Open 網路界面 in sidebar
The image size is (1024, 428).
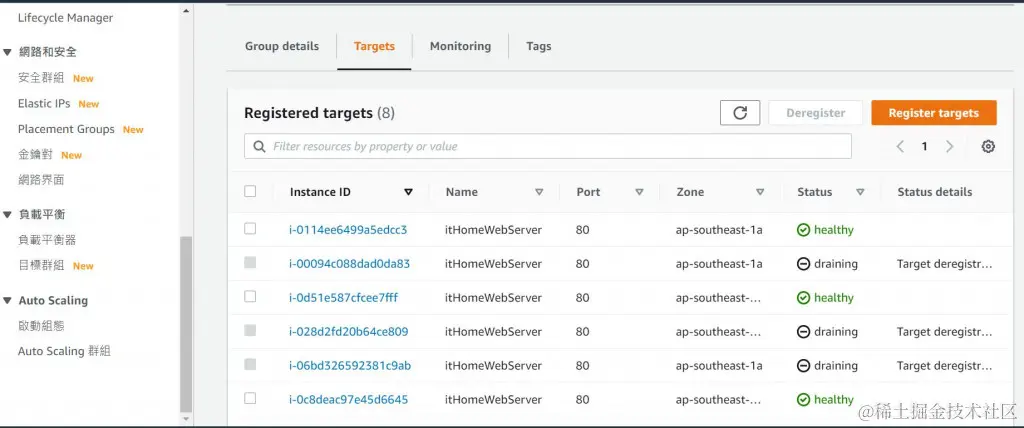[x=41, y=180]
